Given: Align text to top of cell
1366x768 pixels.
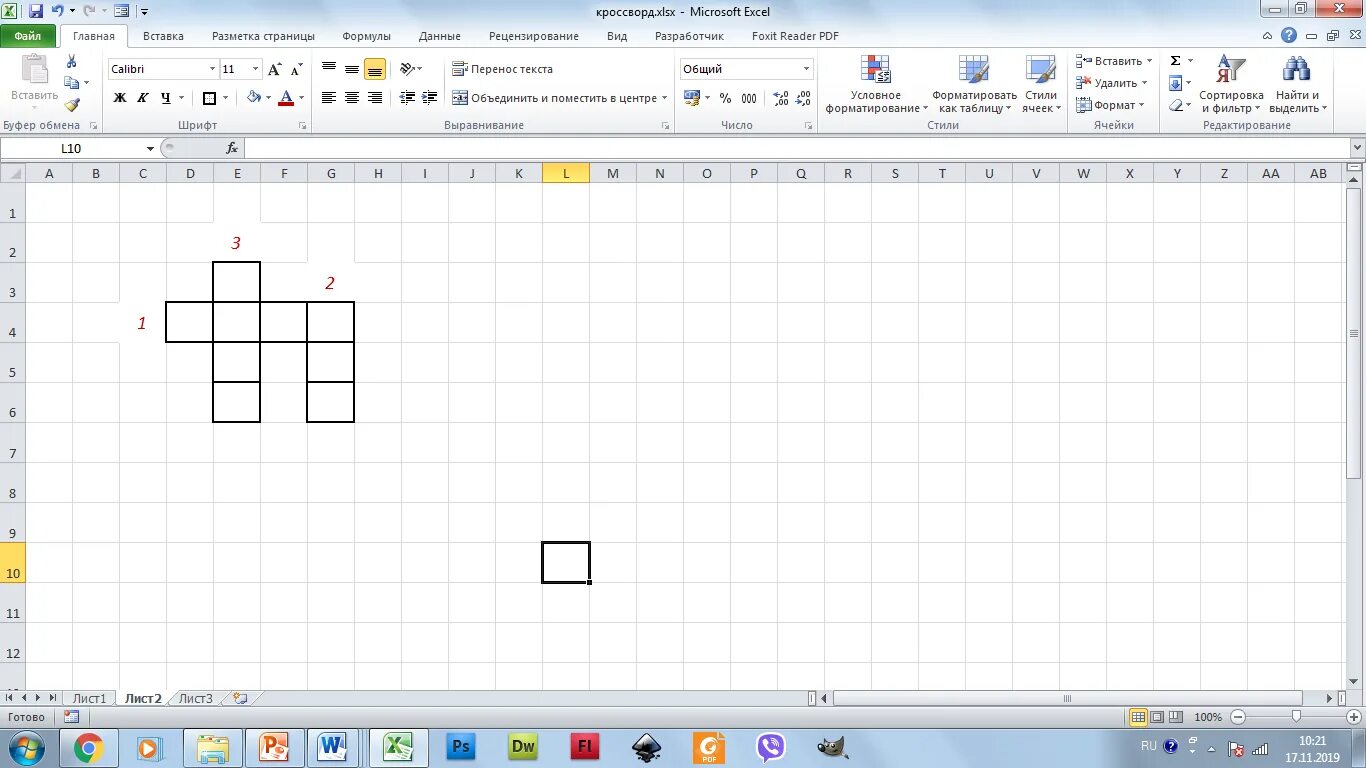Looking at the screenshot, I should [329, 69].
